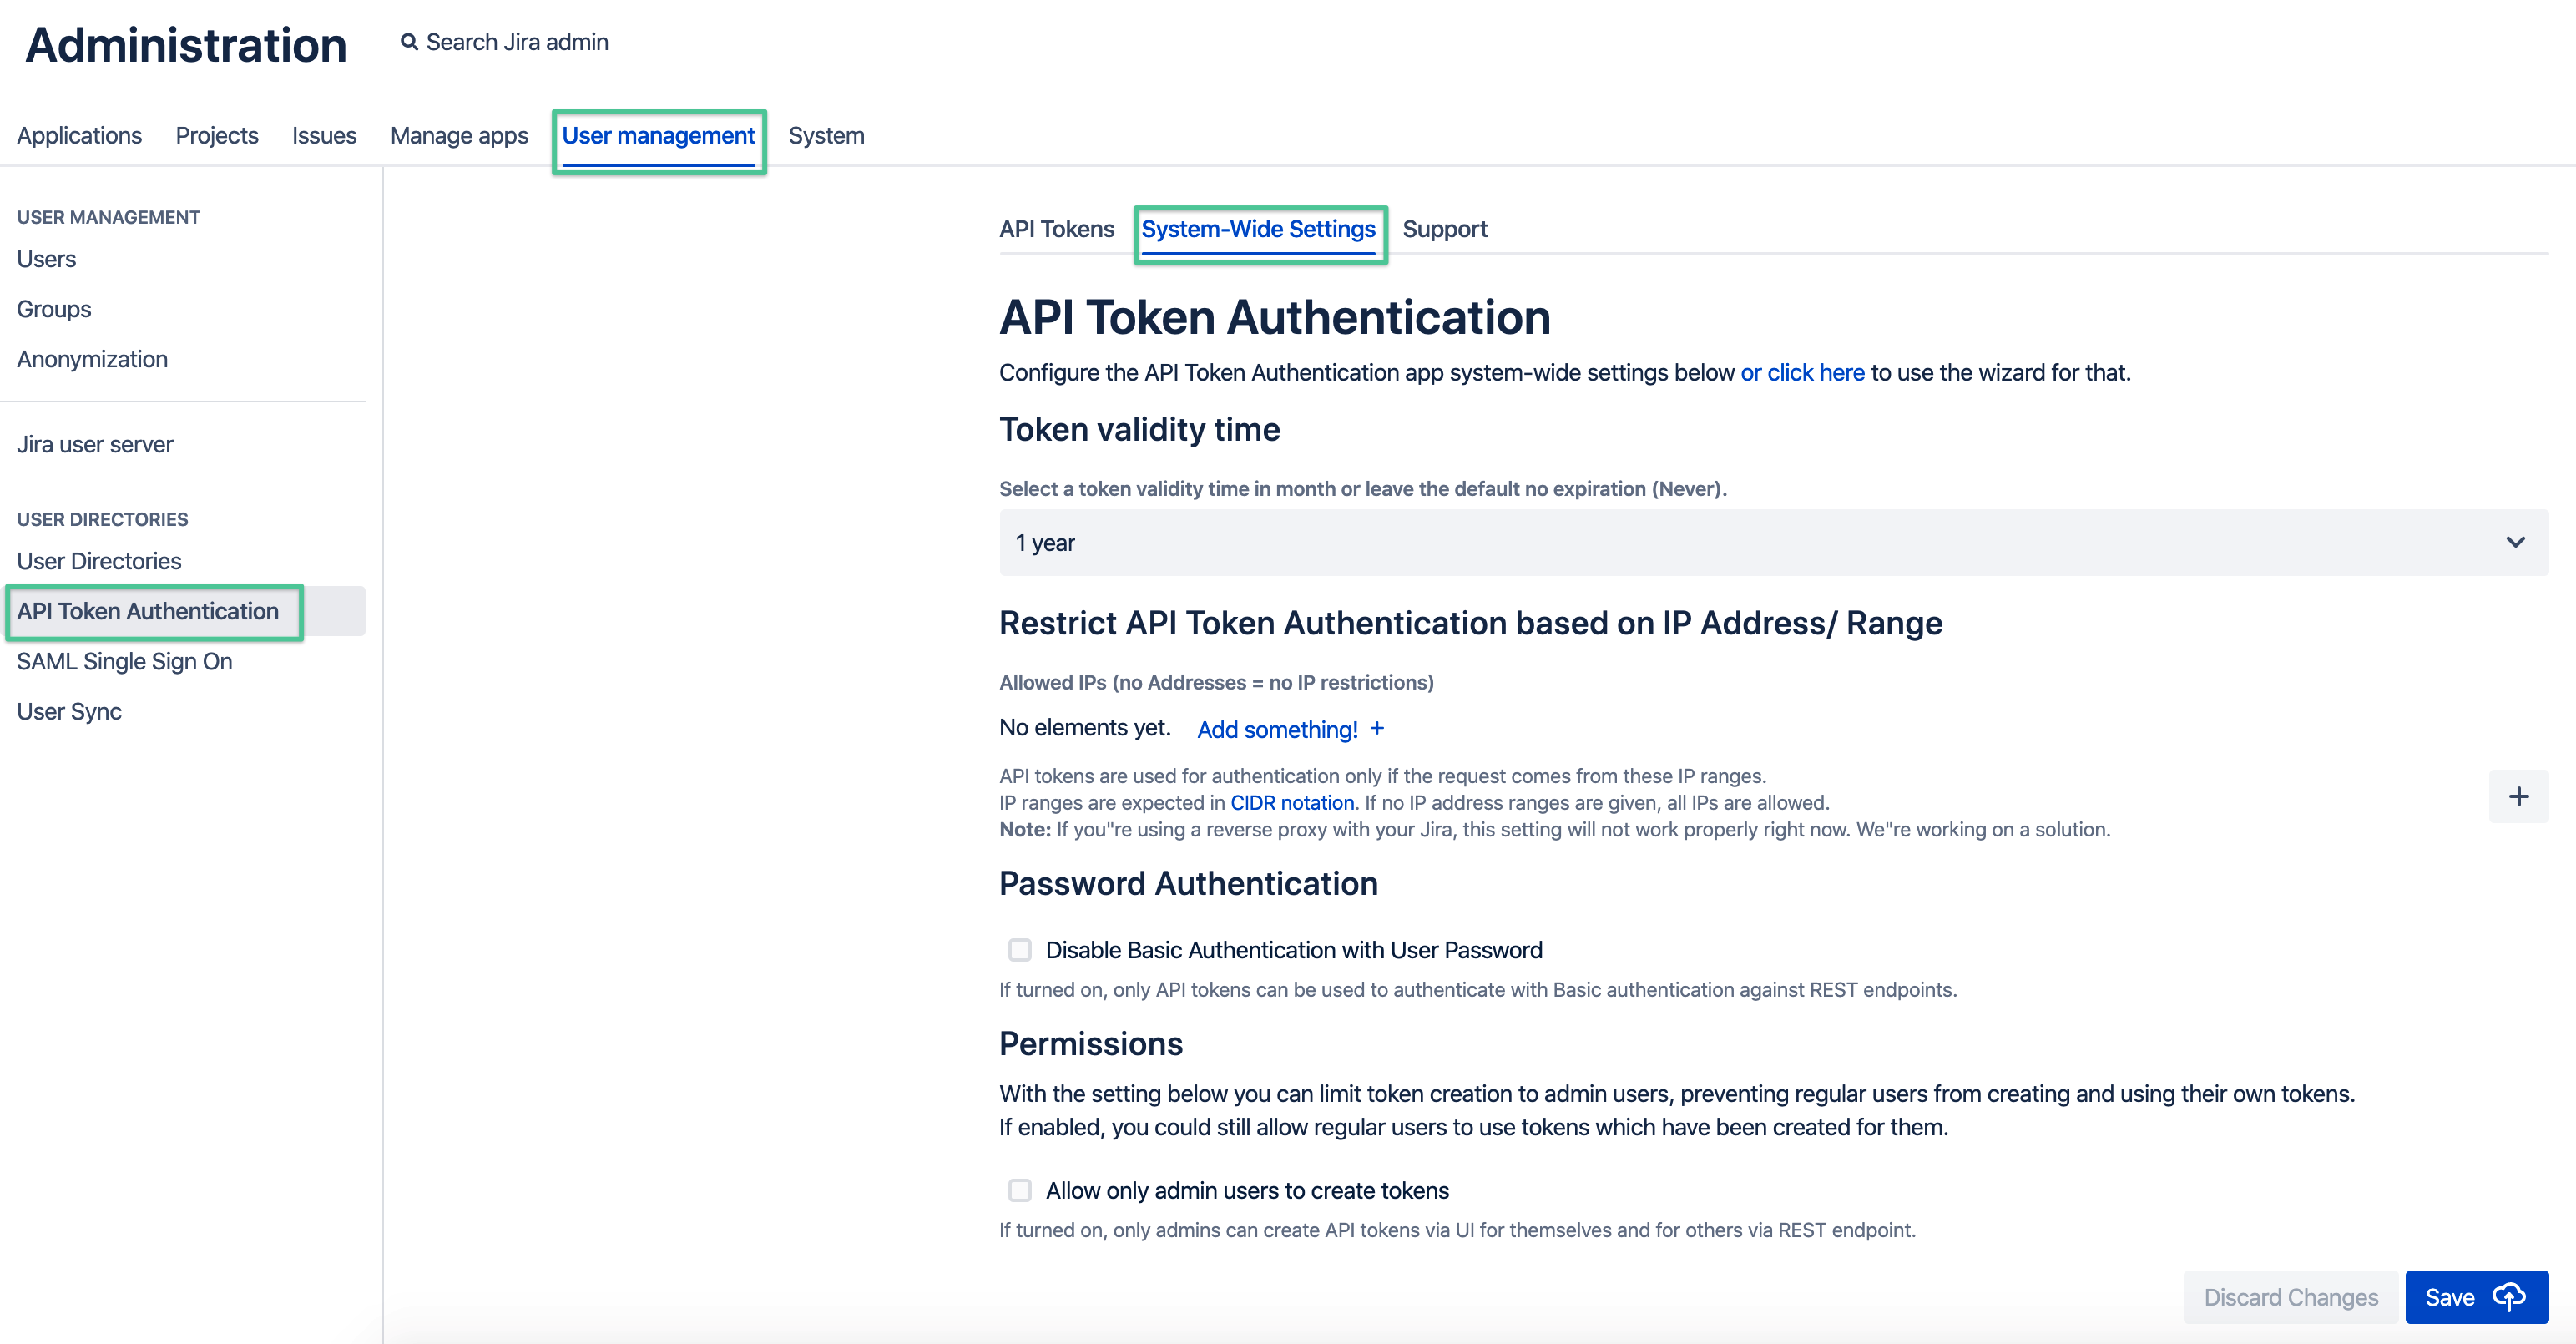Screen dimensions: 2576x1344
Task: Click the Add something! link
Action: 1277,729
